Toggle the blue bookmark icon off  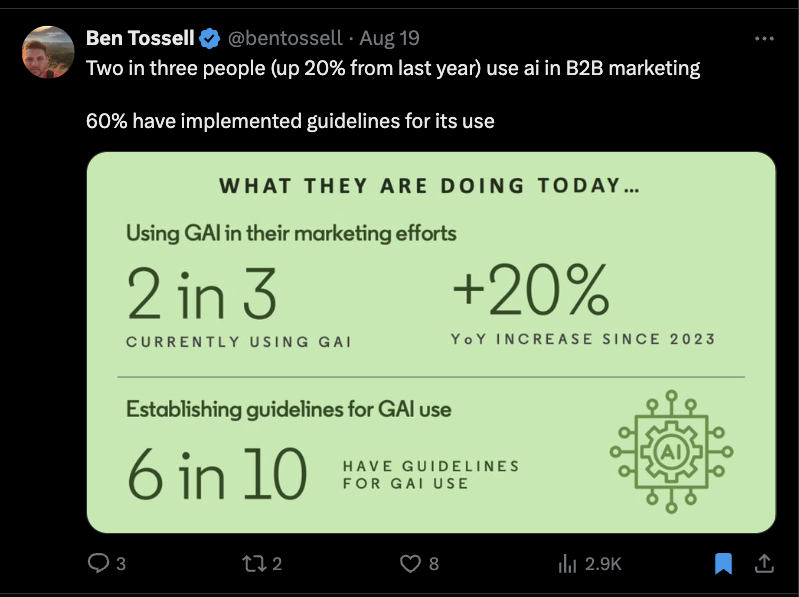point(723,563)
